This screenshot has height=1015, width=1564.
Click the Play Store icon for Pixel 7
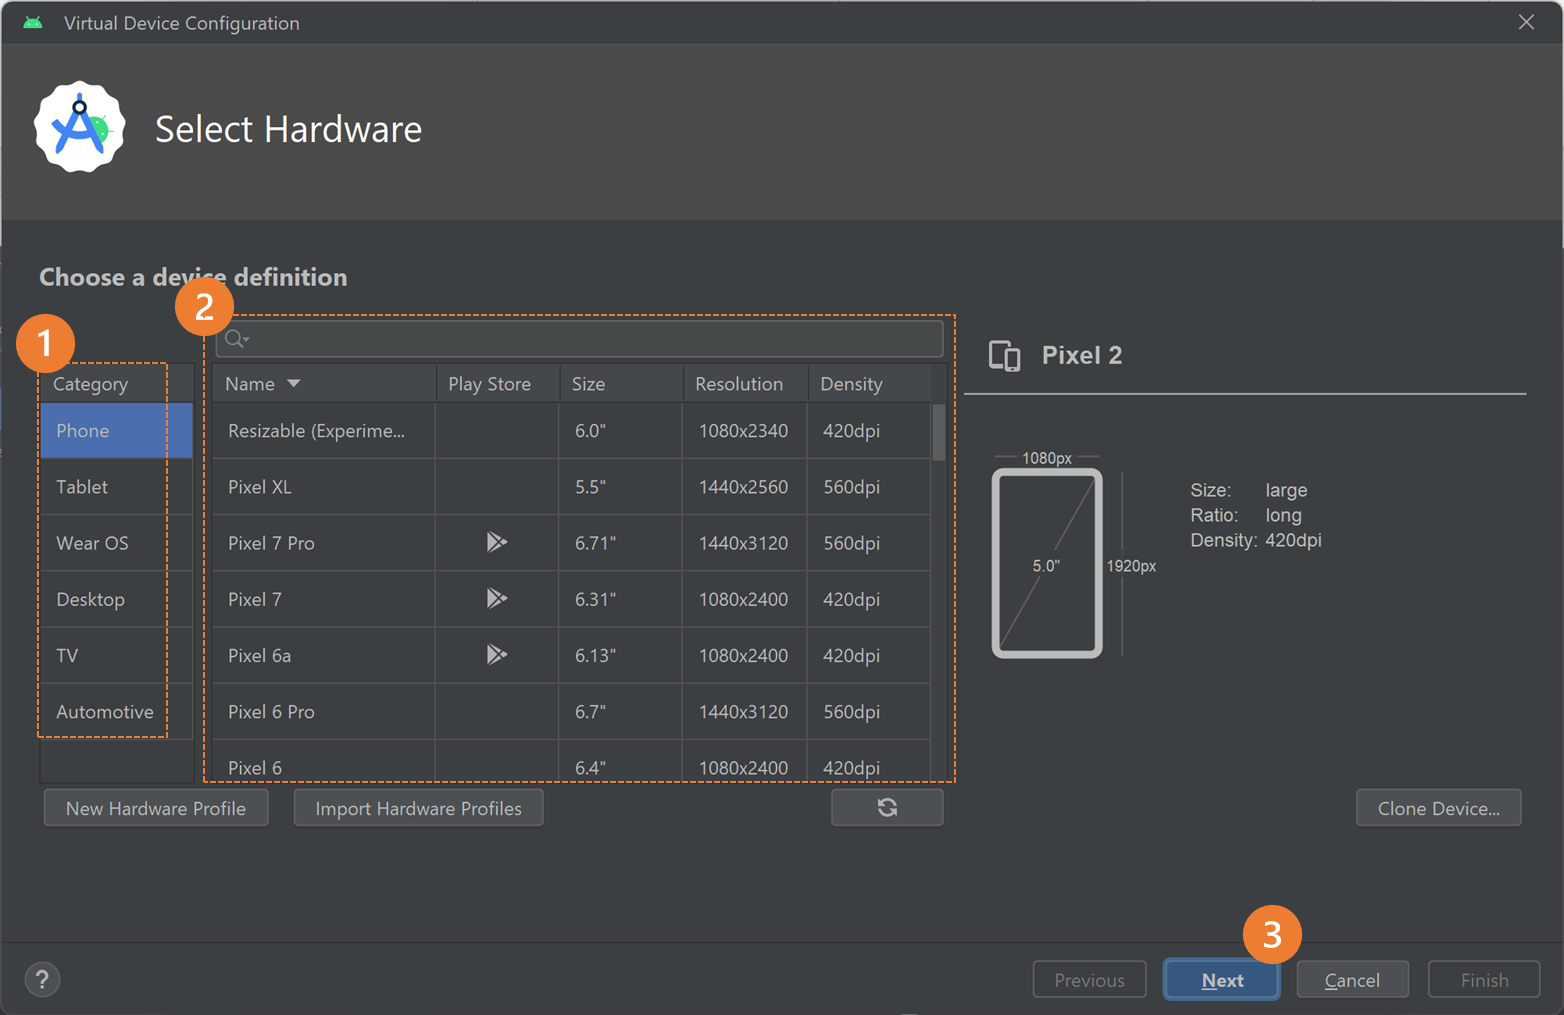pos(497,598)
